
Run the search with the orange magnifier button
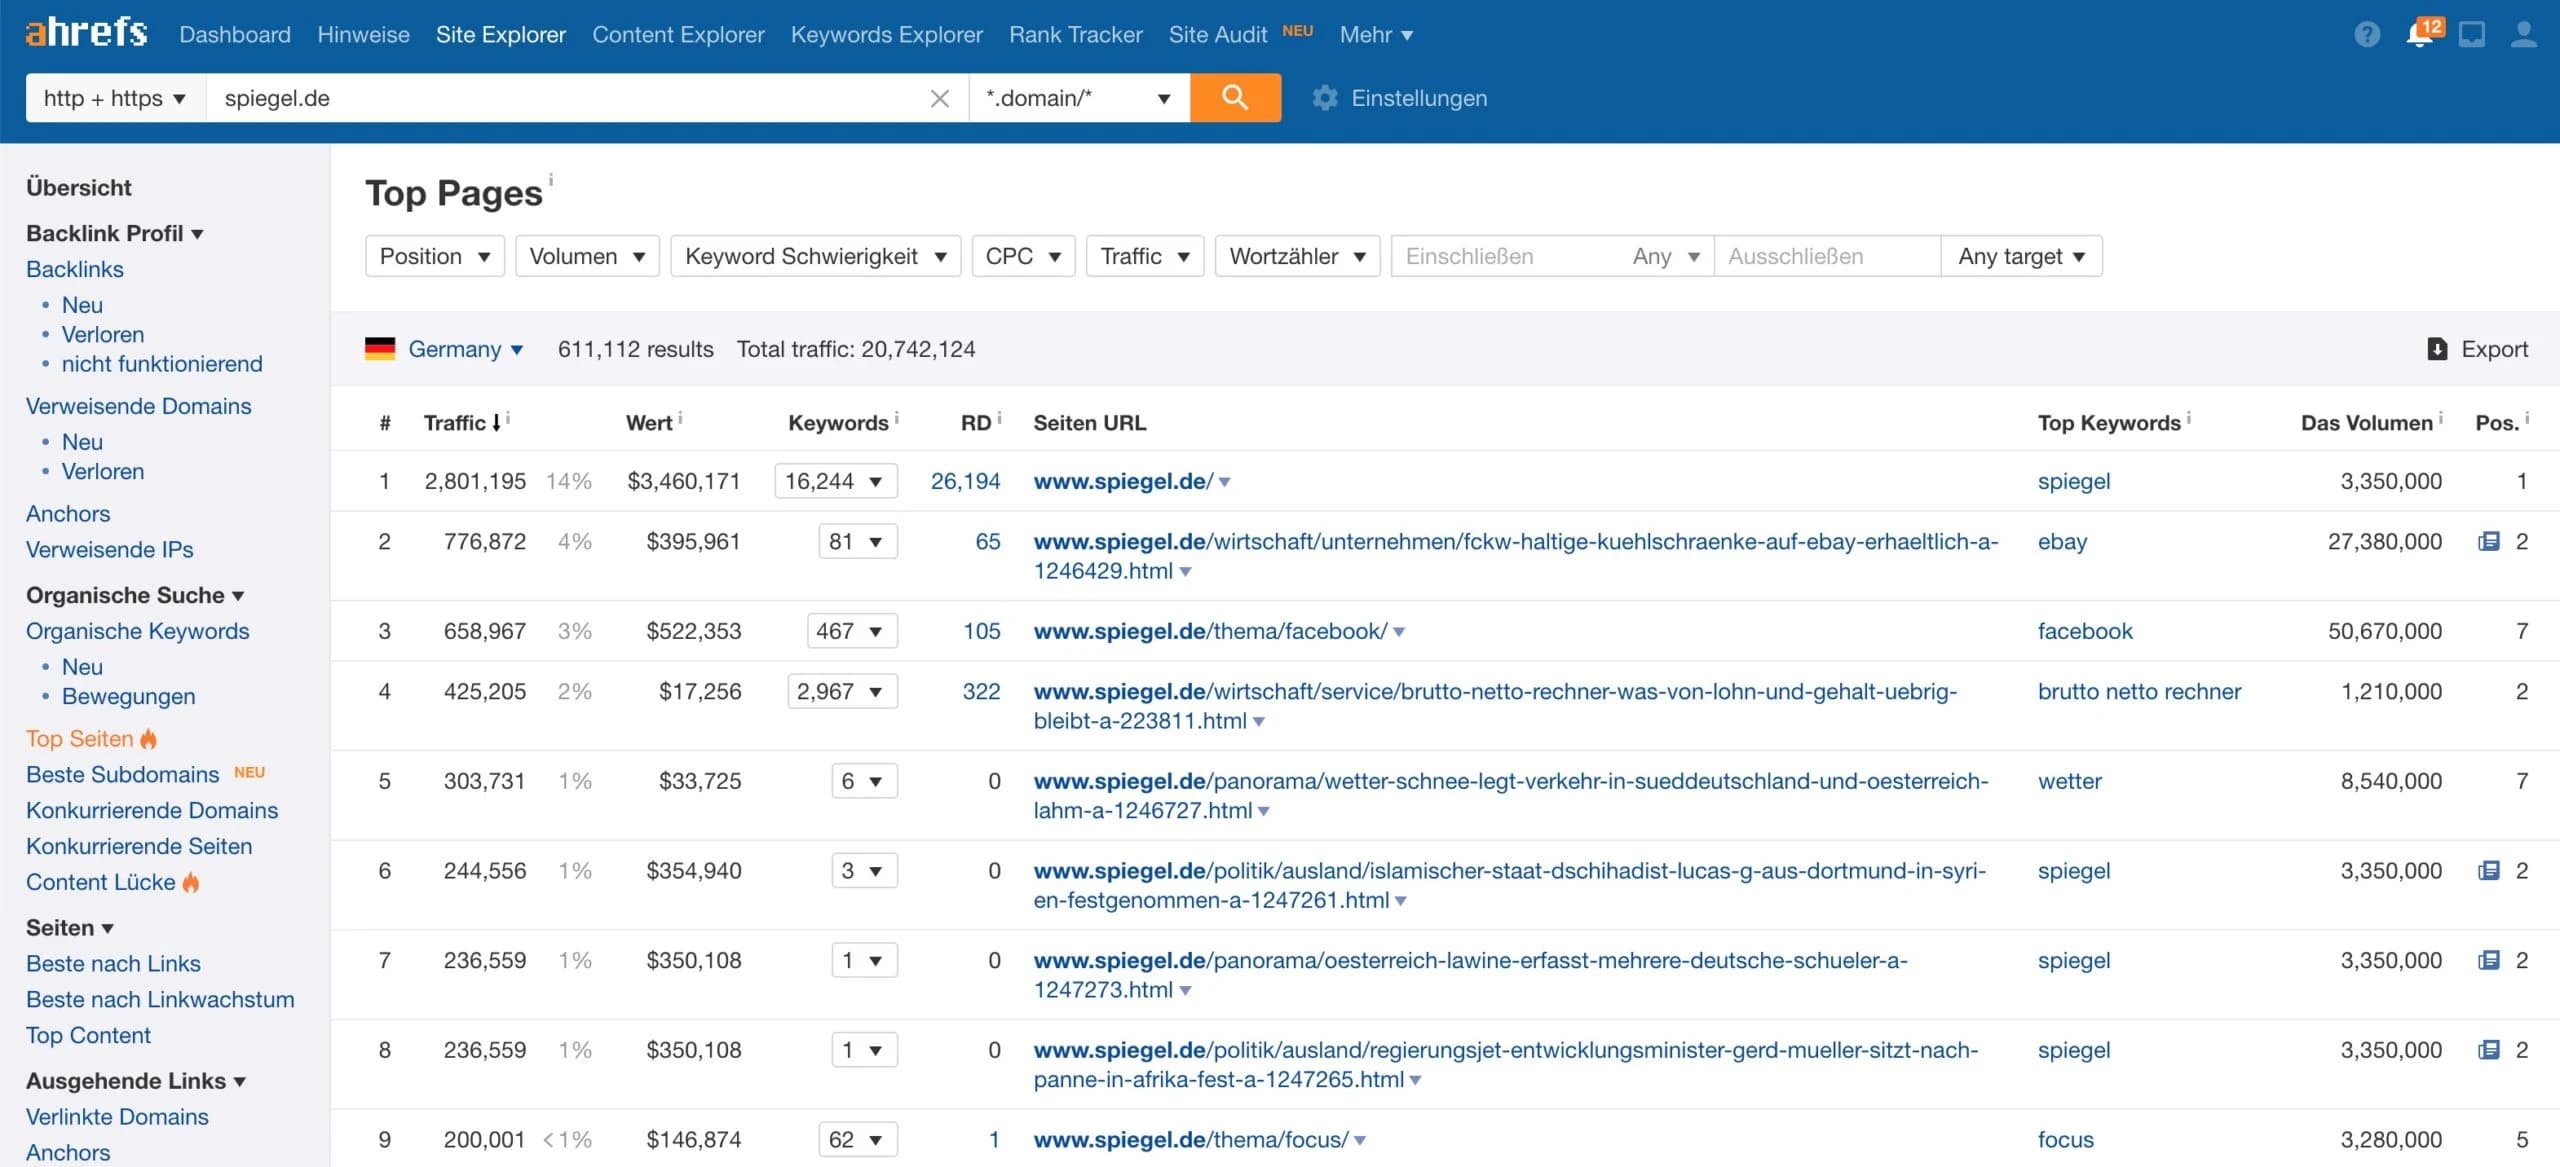pos(1235,97)
